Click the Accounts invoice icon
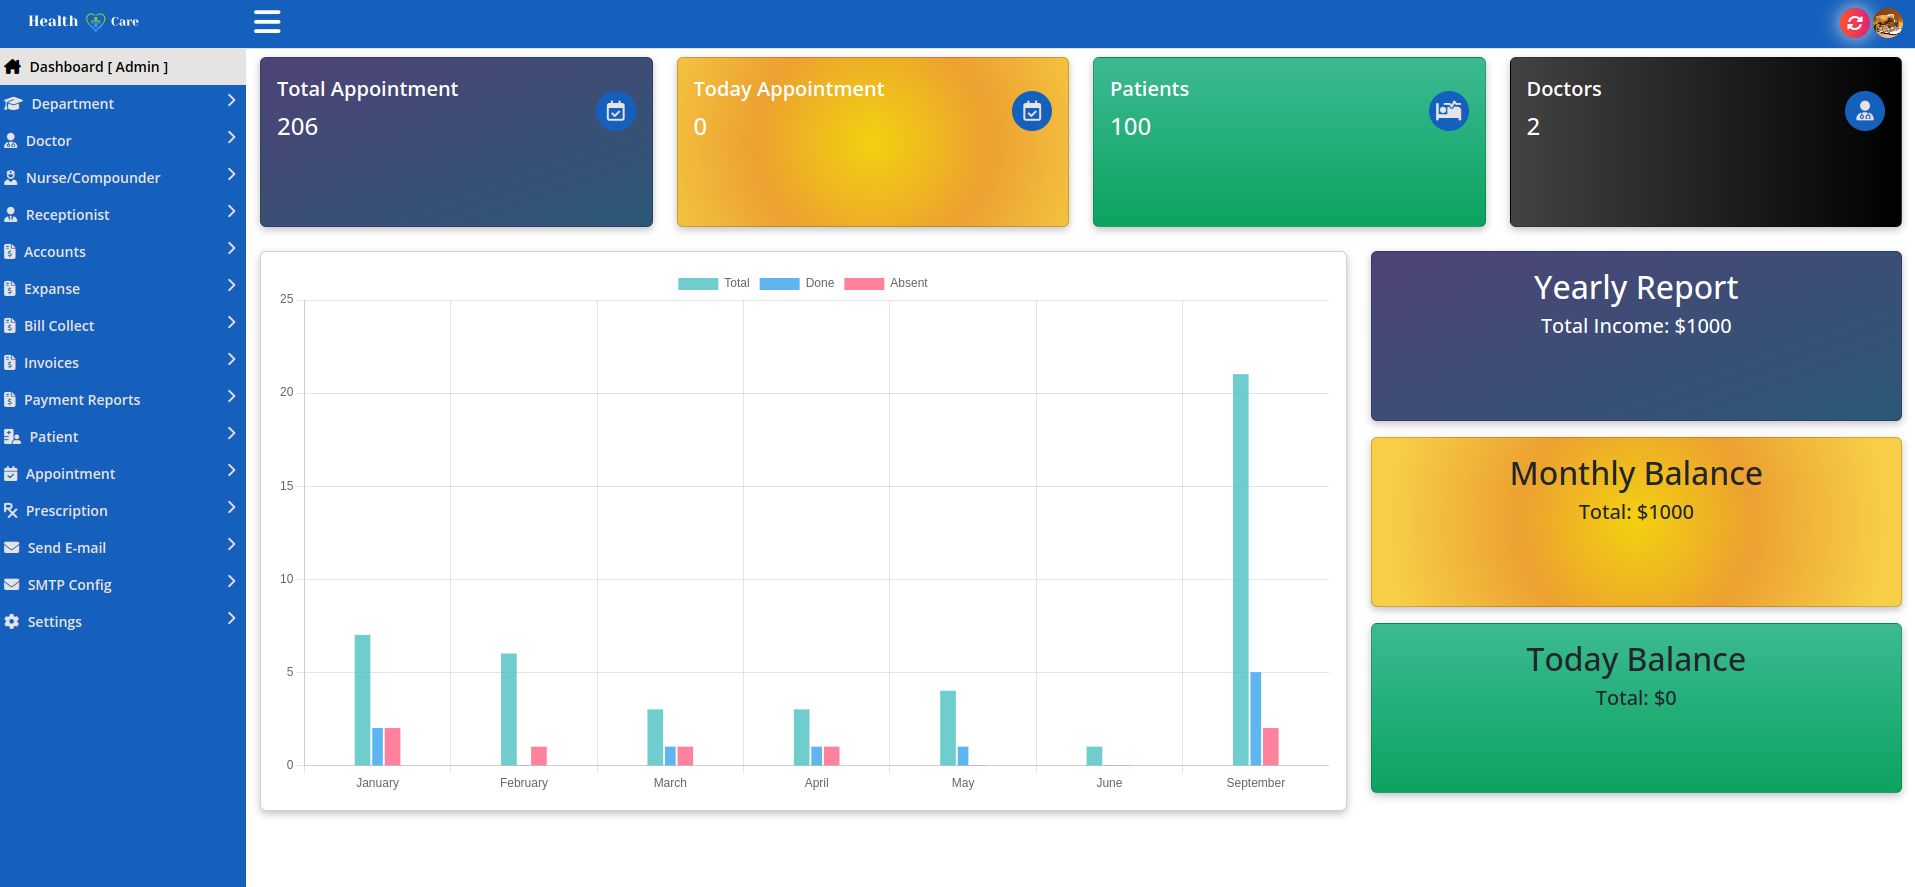The image size is (1915, 887). (x=10, y=252)
